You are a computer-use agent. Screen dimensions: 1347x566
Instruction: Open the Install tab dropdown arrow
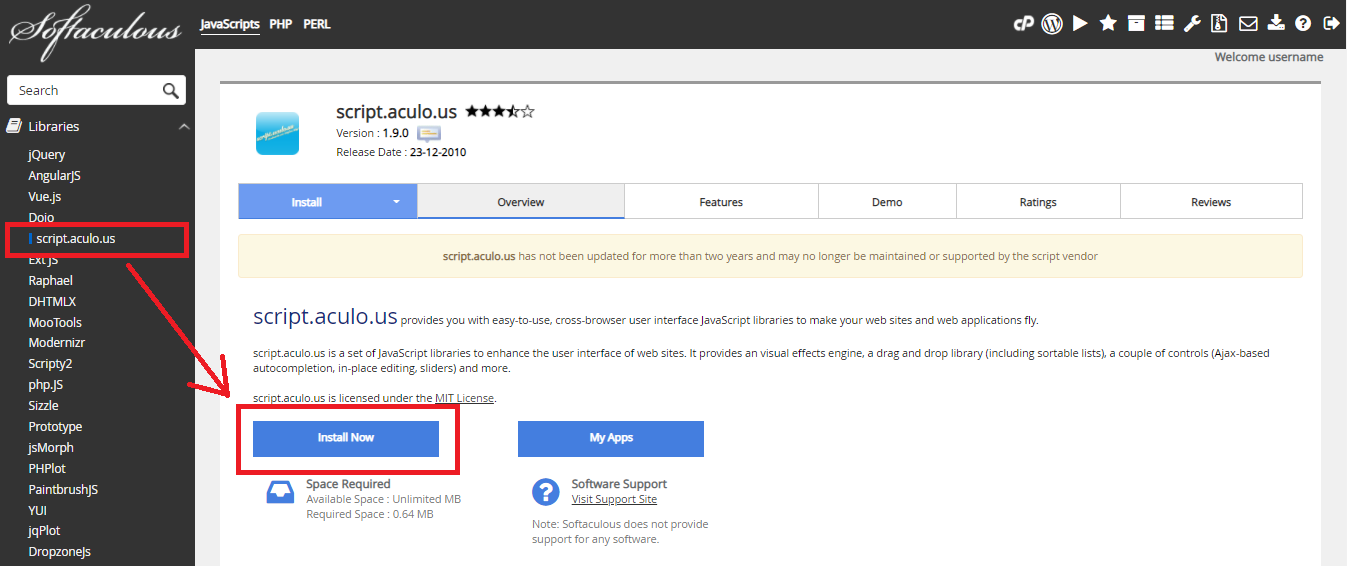point(396,202)
